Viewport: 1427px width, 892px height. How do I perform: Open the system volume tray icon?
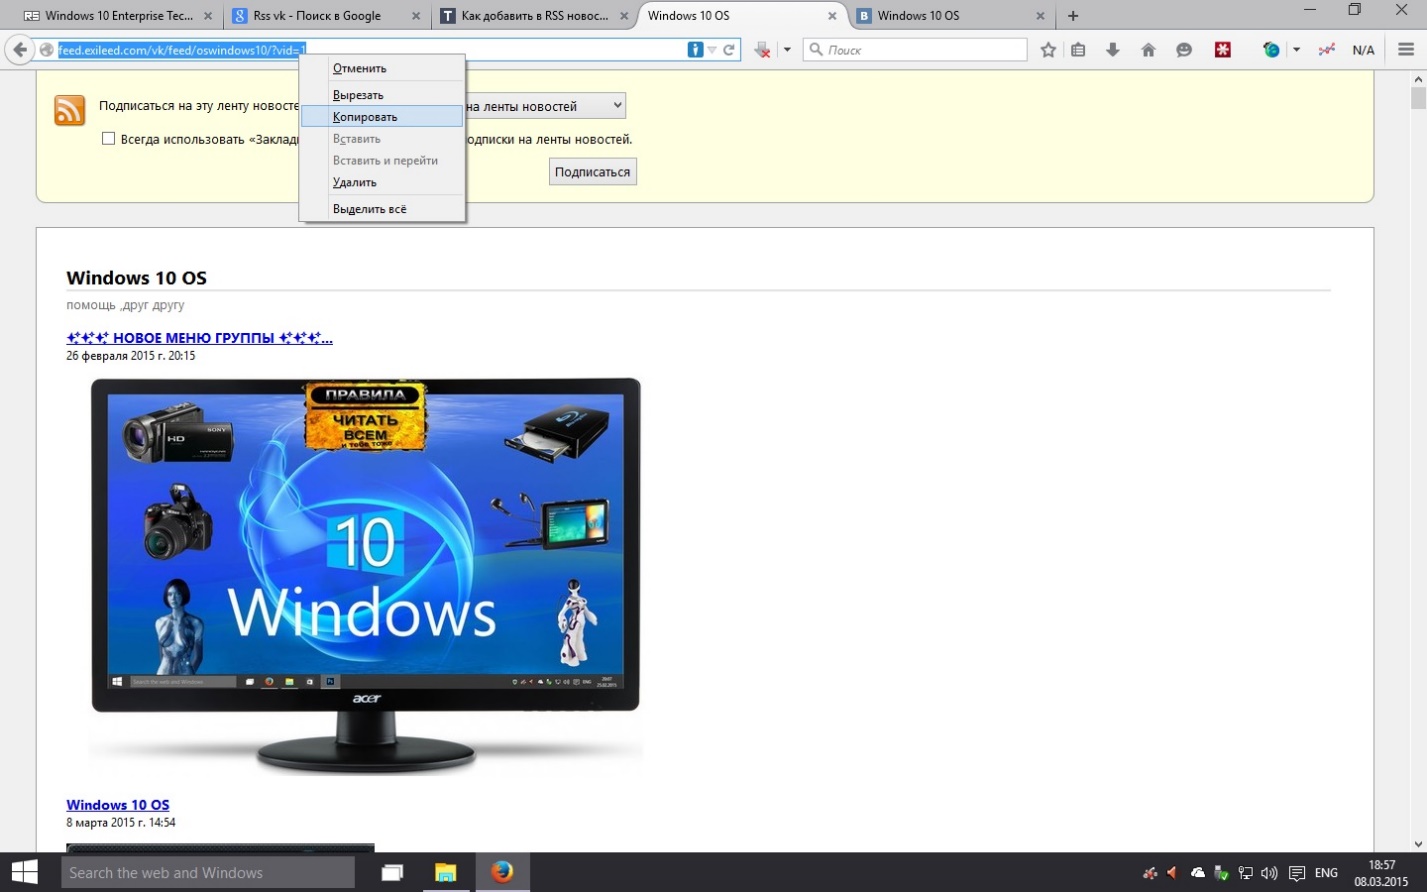pyautogui.click(x=1270, y=873)
